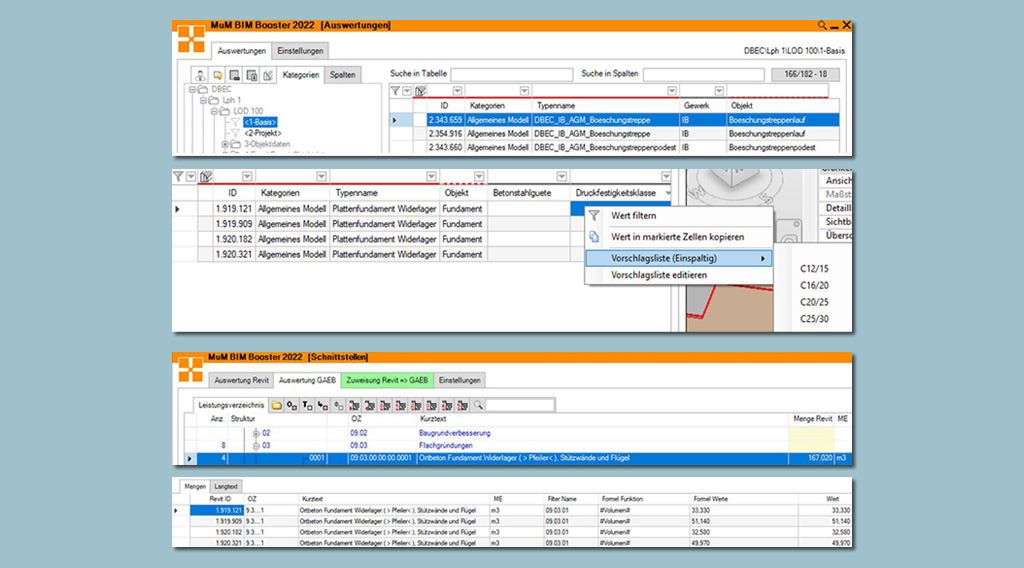Select table cell with ID 1.920.182

(x=233, y=240)
